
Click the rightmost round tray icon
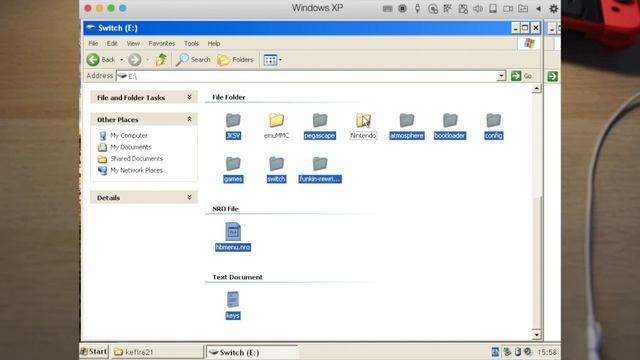(x=528, y=352)
